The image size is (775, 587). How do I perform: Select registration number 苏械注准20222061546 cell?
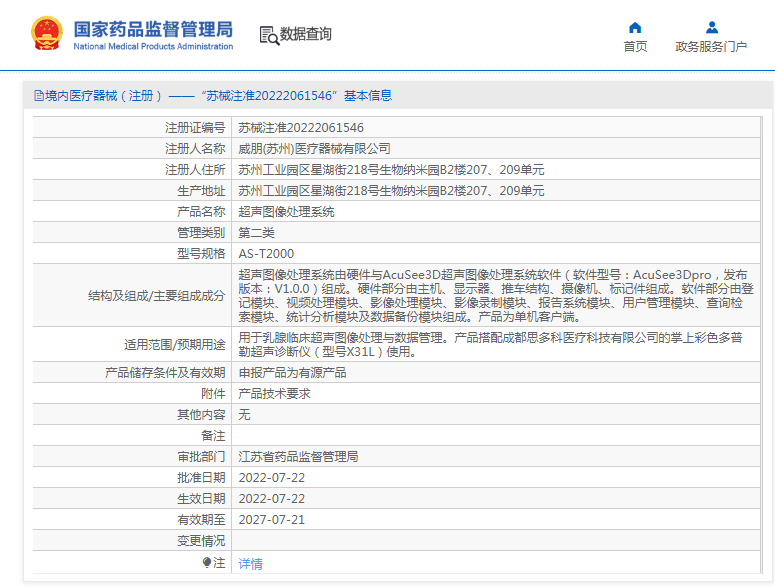(x=301, y=127)
